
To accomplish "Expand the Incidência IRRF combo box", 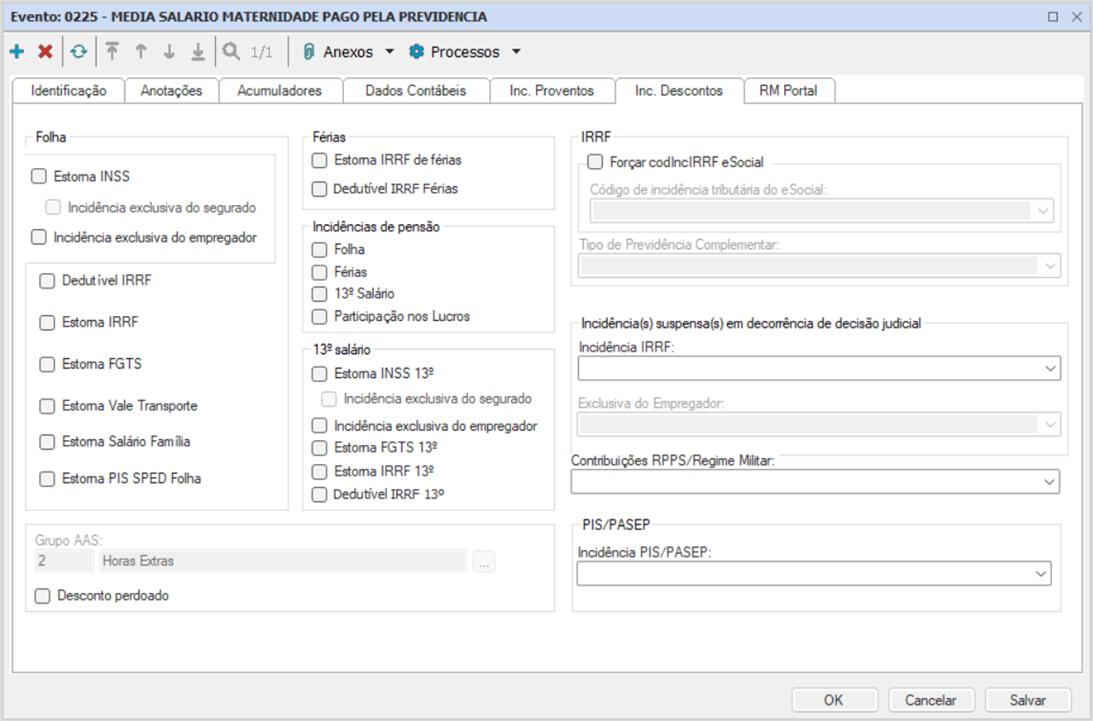I will (x=1049, y=369).
